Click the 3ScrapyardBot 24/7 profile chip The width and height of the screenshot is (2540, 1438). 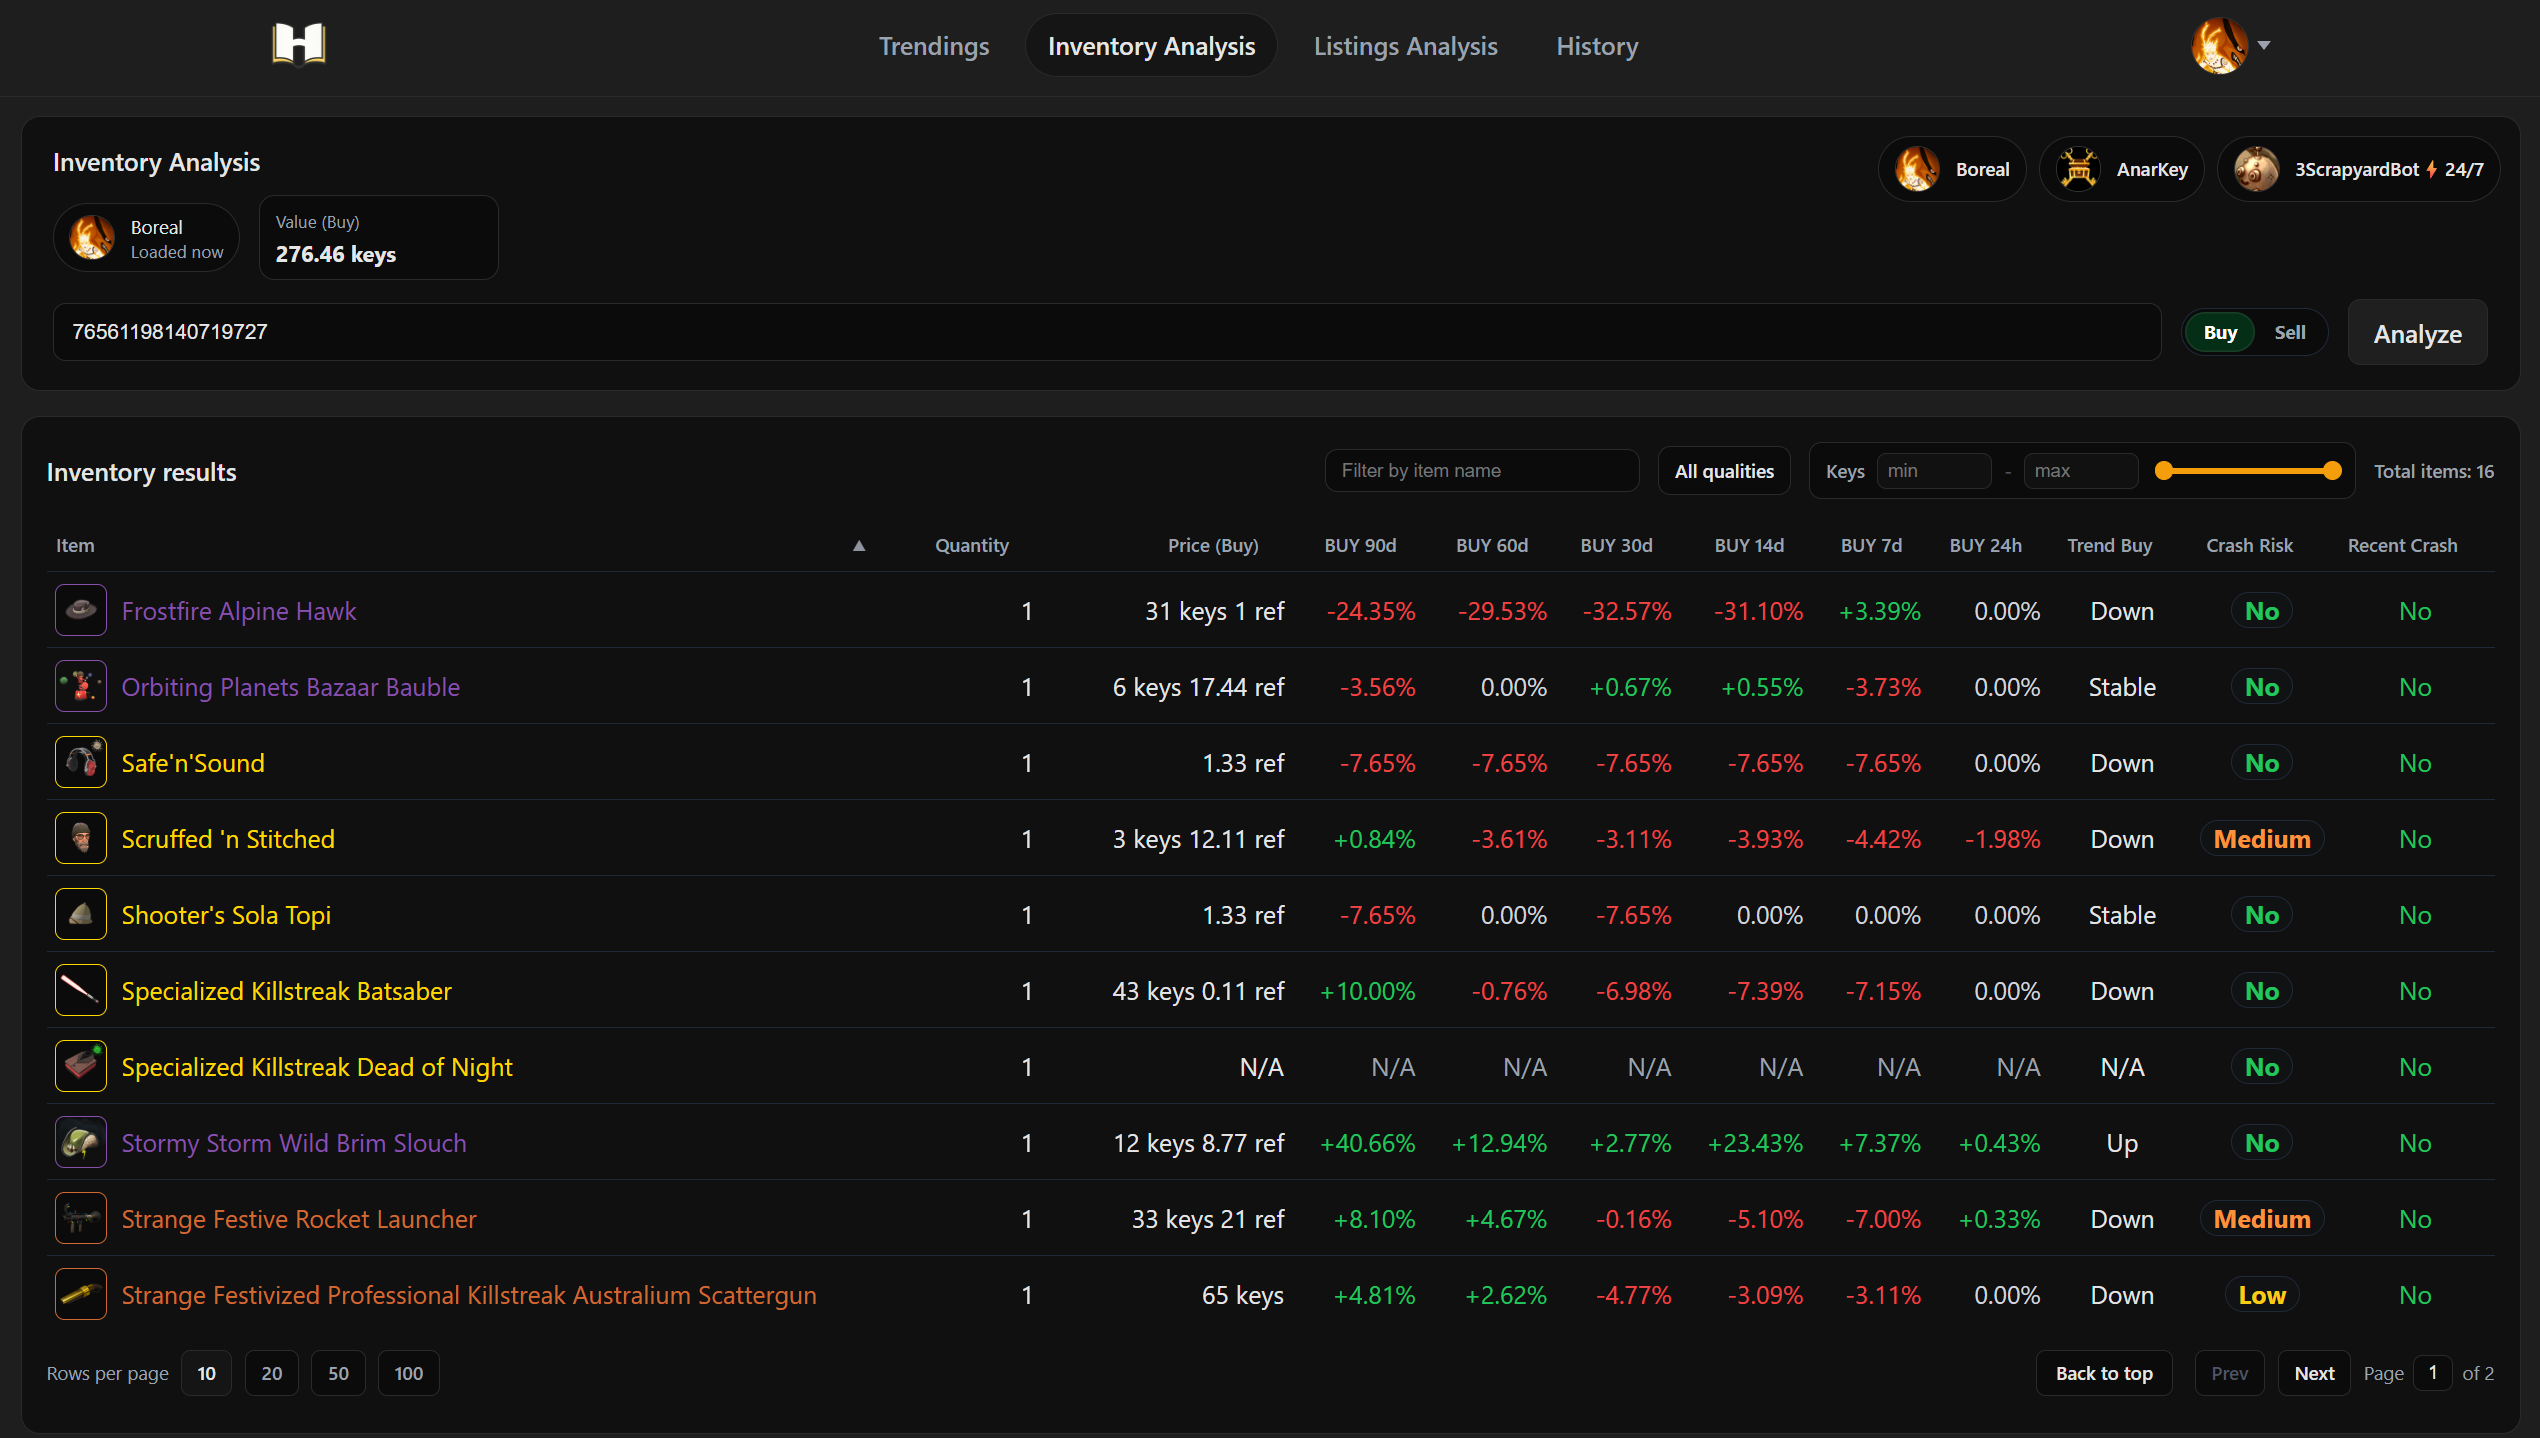coord(2358,169)
